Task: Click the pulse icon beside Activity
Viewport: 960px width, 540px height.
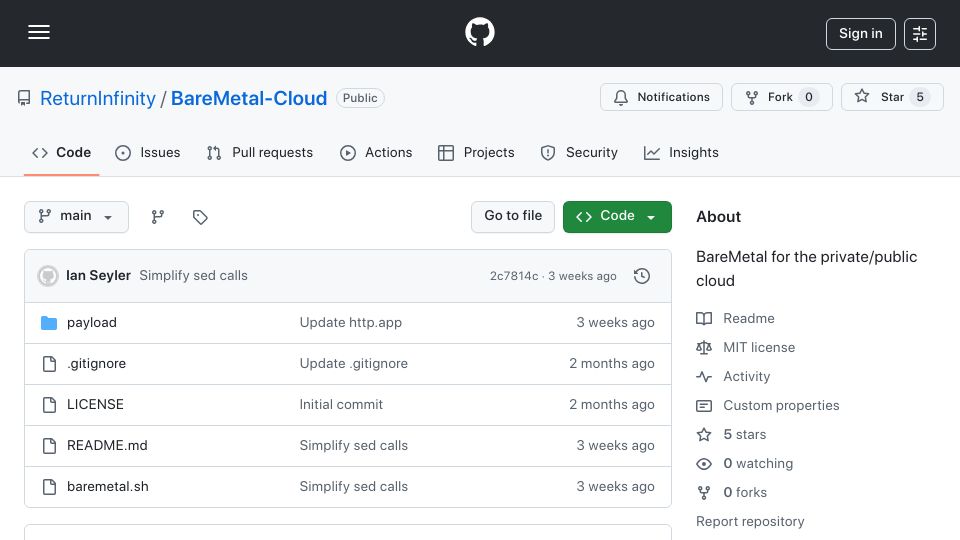Action: coord(704,377)
